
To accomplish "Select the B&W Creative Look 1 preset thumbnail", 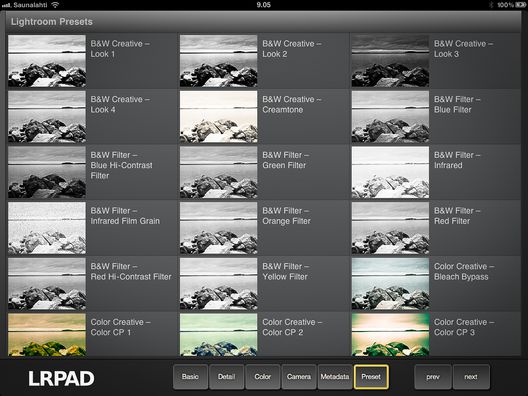I will coord(47,61).
